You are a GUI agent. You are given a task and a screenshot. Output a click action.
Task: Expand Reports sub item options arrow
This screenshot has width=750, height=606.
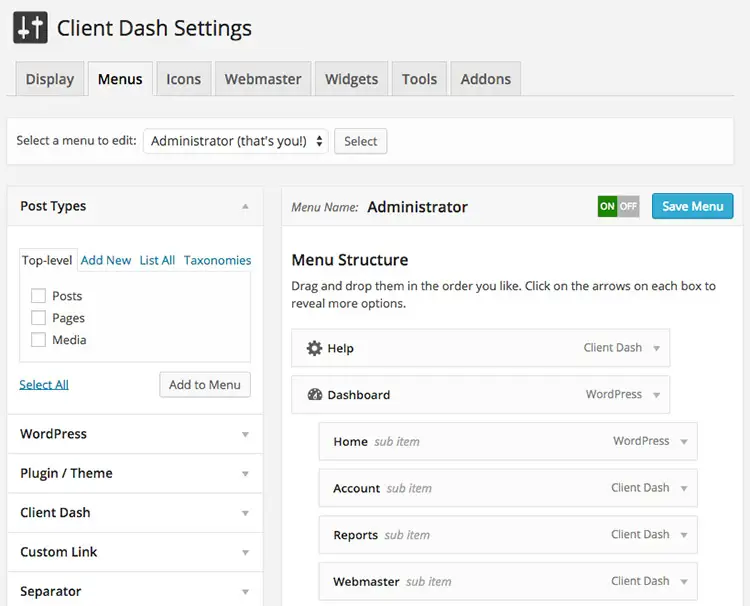click(684, 535)
